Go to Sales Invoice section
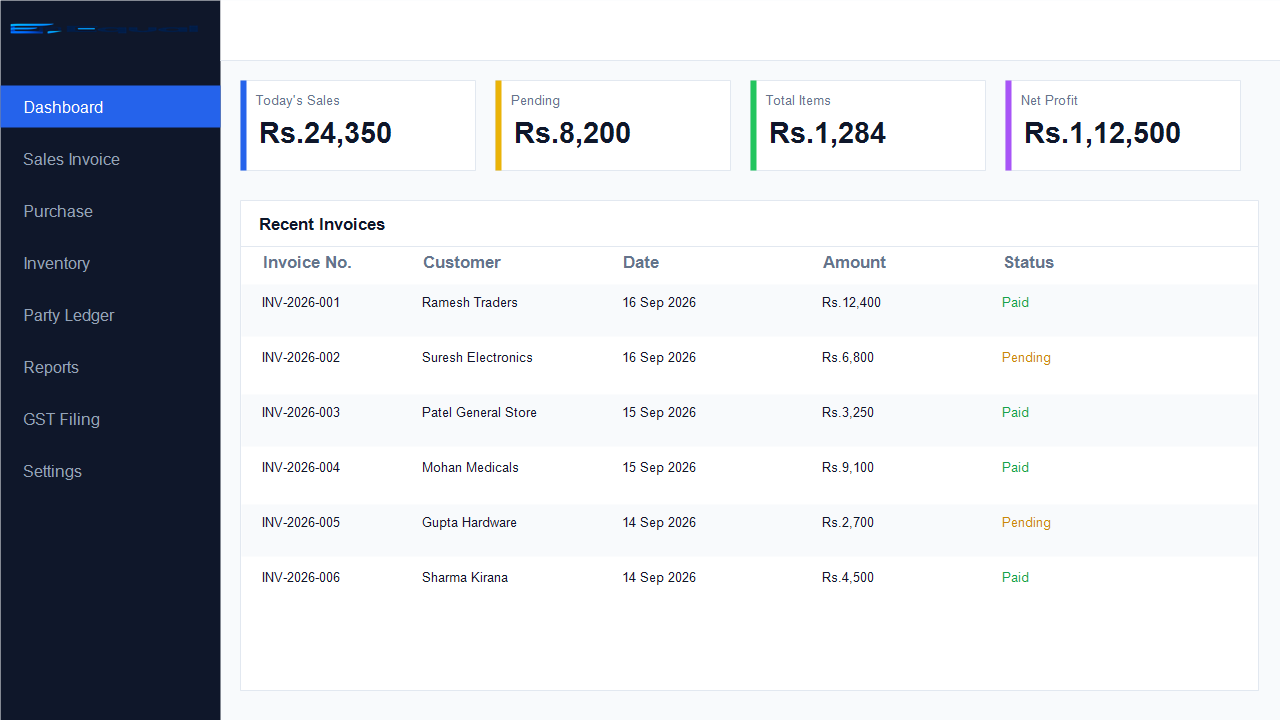This screenshot has height=720, width=1280. point(110,159)
